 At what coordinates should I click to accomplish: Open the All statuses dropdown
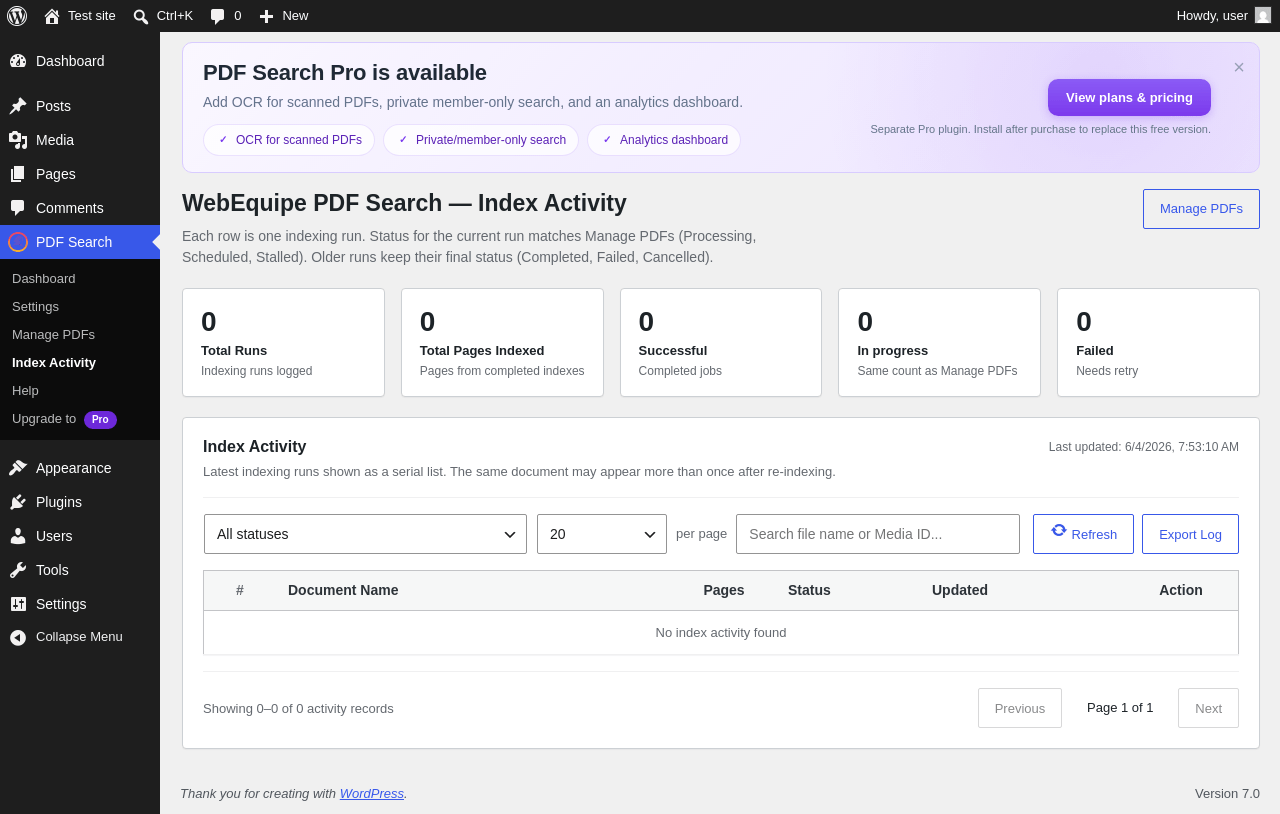(x=365, y=534)
